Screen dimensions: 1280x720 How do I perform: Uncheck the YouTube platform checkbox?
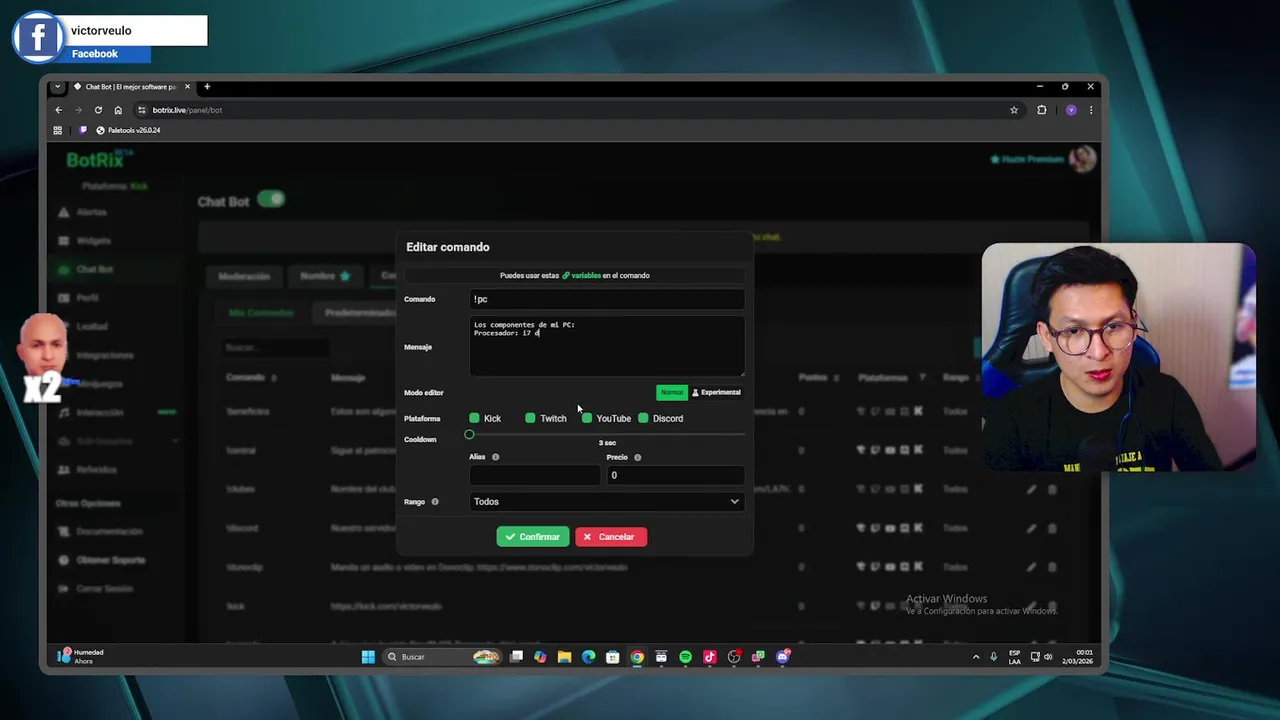(587, 418)
